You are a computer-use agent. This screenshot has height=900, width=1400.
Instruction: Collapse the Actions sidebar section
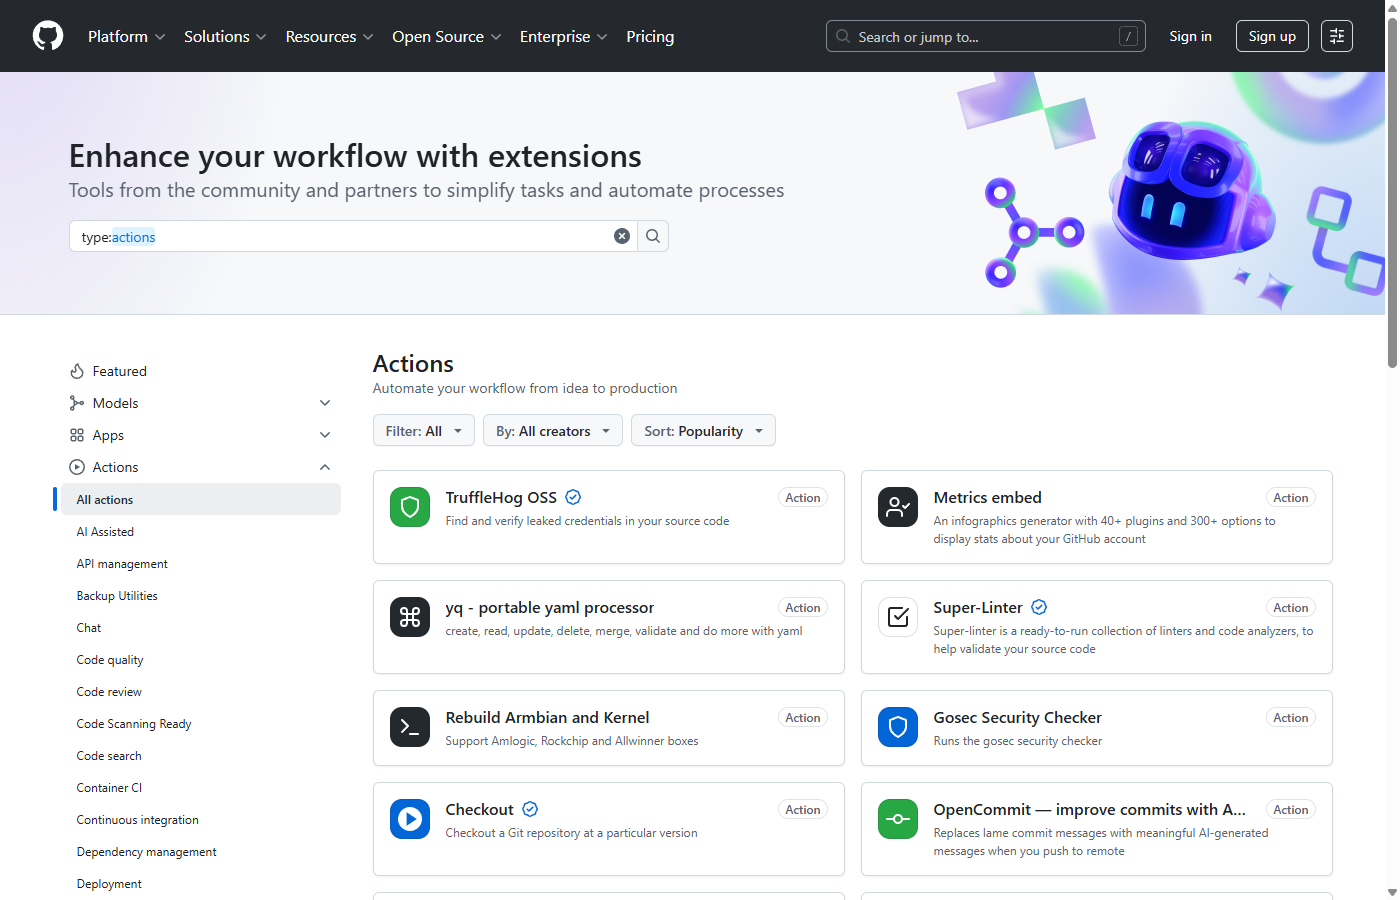(325, 466)
